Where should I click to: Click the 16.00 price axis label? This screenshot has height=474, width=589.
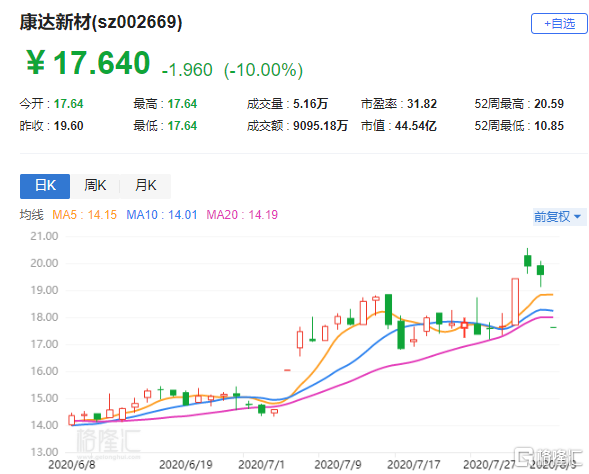click(44, 371)
